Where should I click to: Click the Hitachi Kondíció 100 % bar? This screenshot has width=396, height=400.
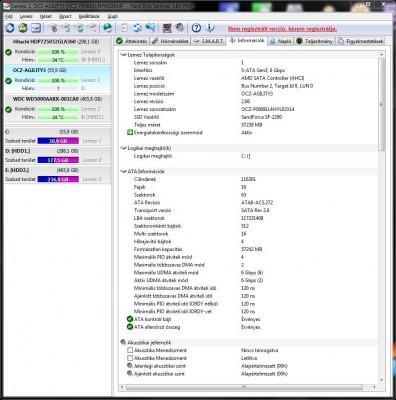58,52
